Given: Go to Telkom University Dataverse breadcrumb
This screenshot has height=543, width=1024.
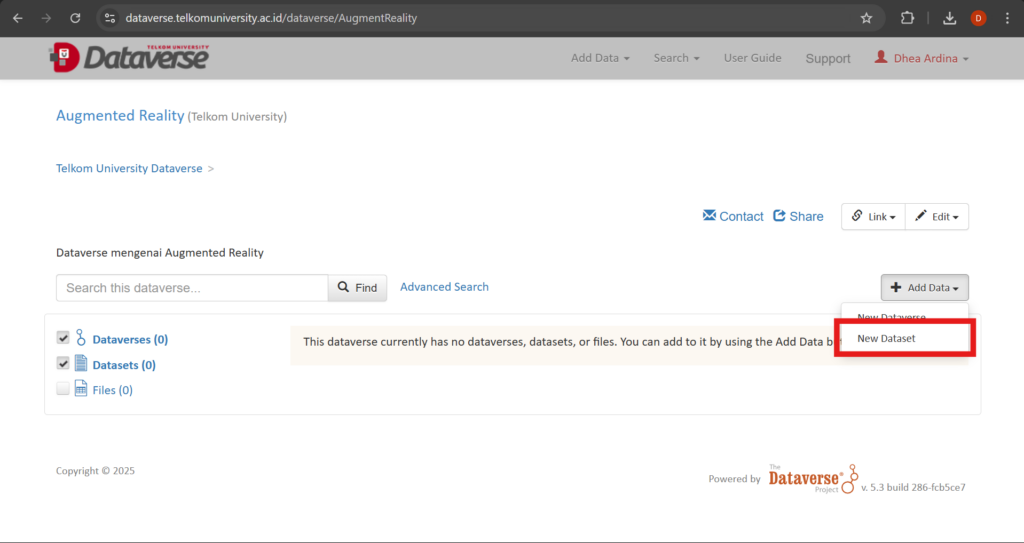Looking at the screenshot, I should click(x=129, y=169).
